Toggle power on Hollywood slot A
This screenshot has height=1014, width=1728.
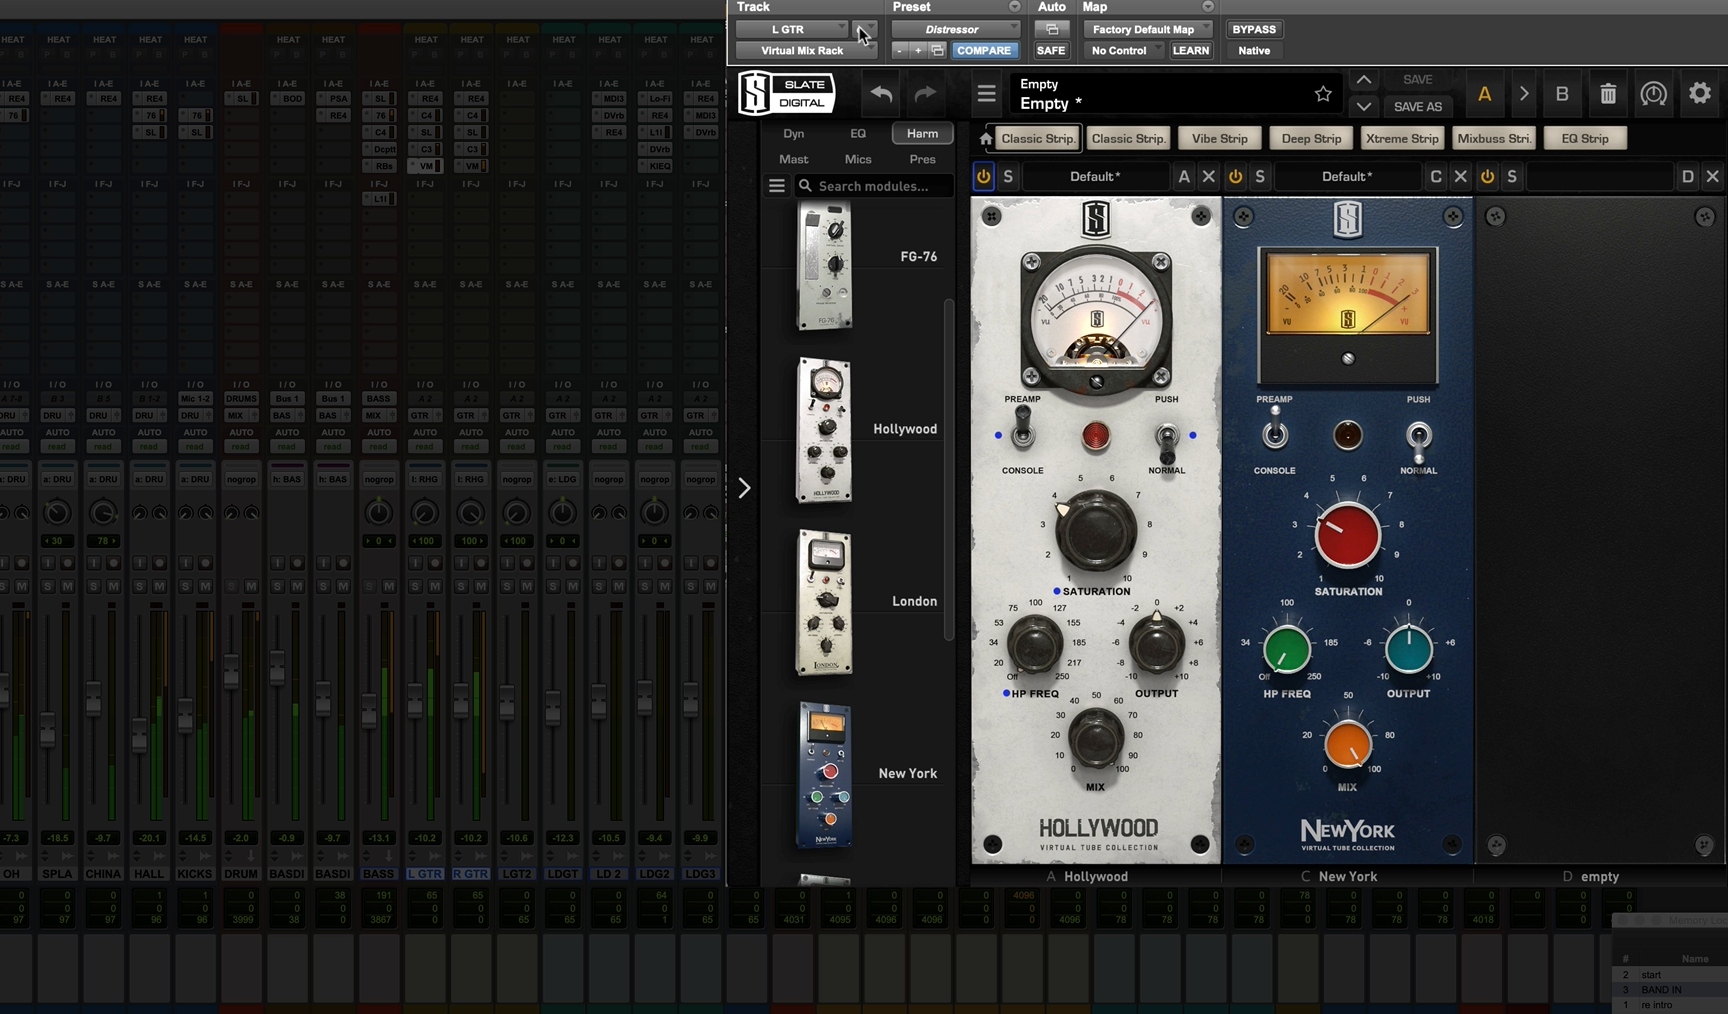[983, 176]
